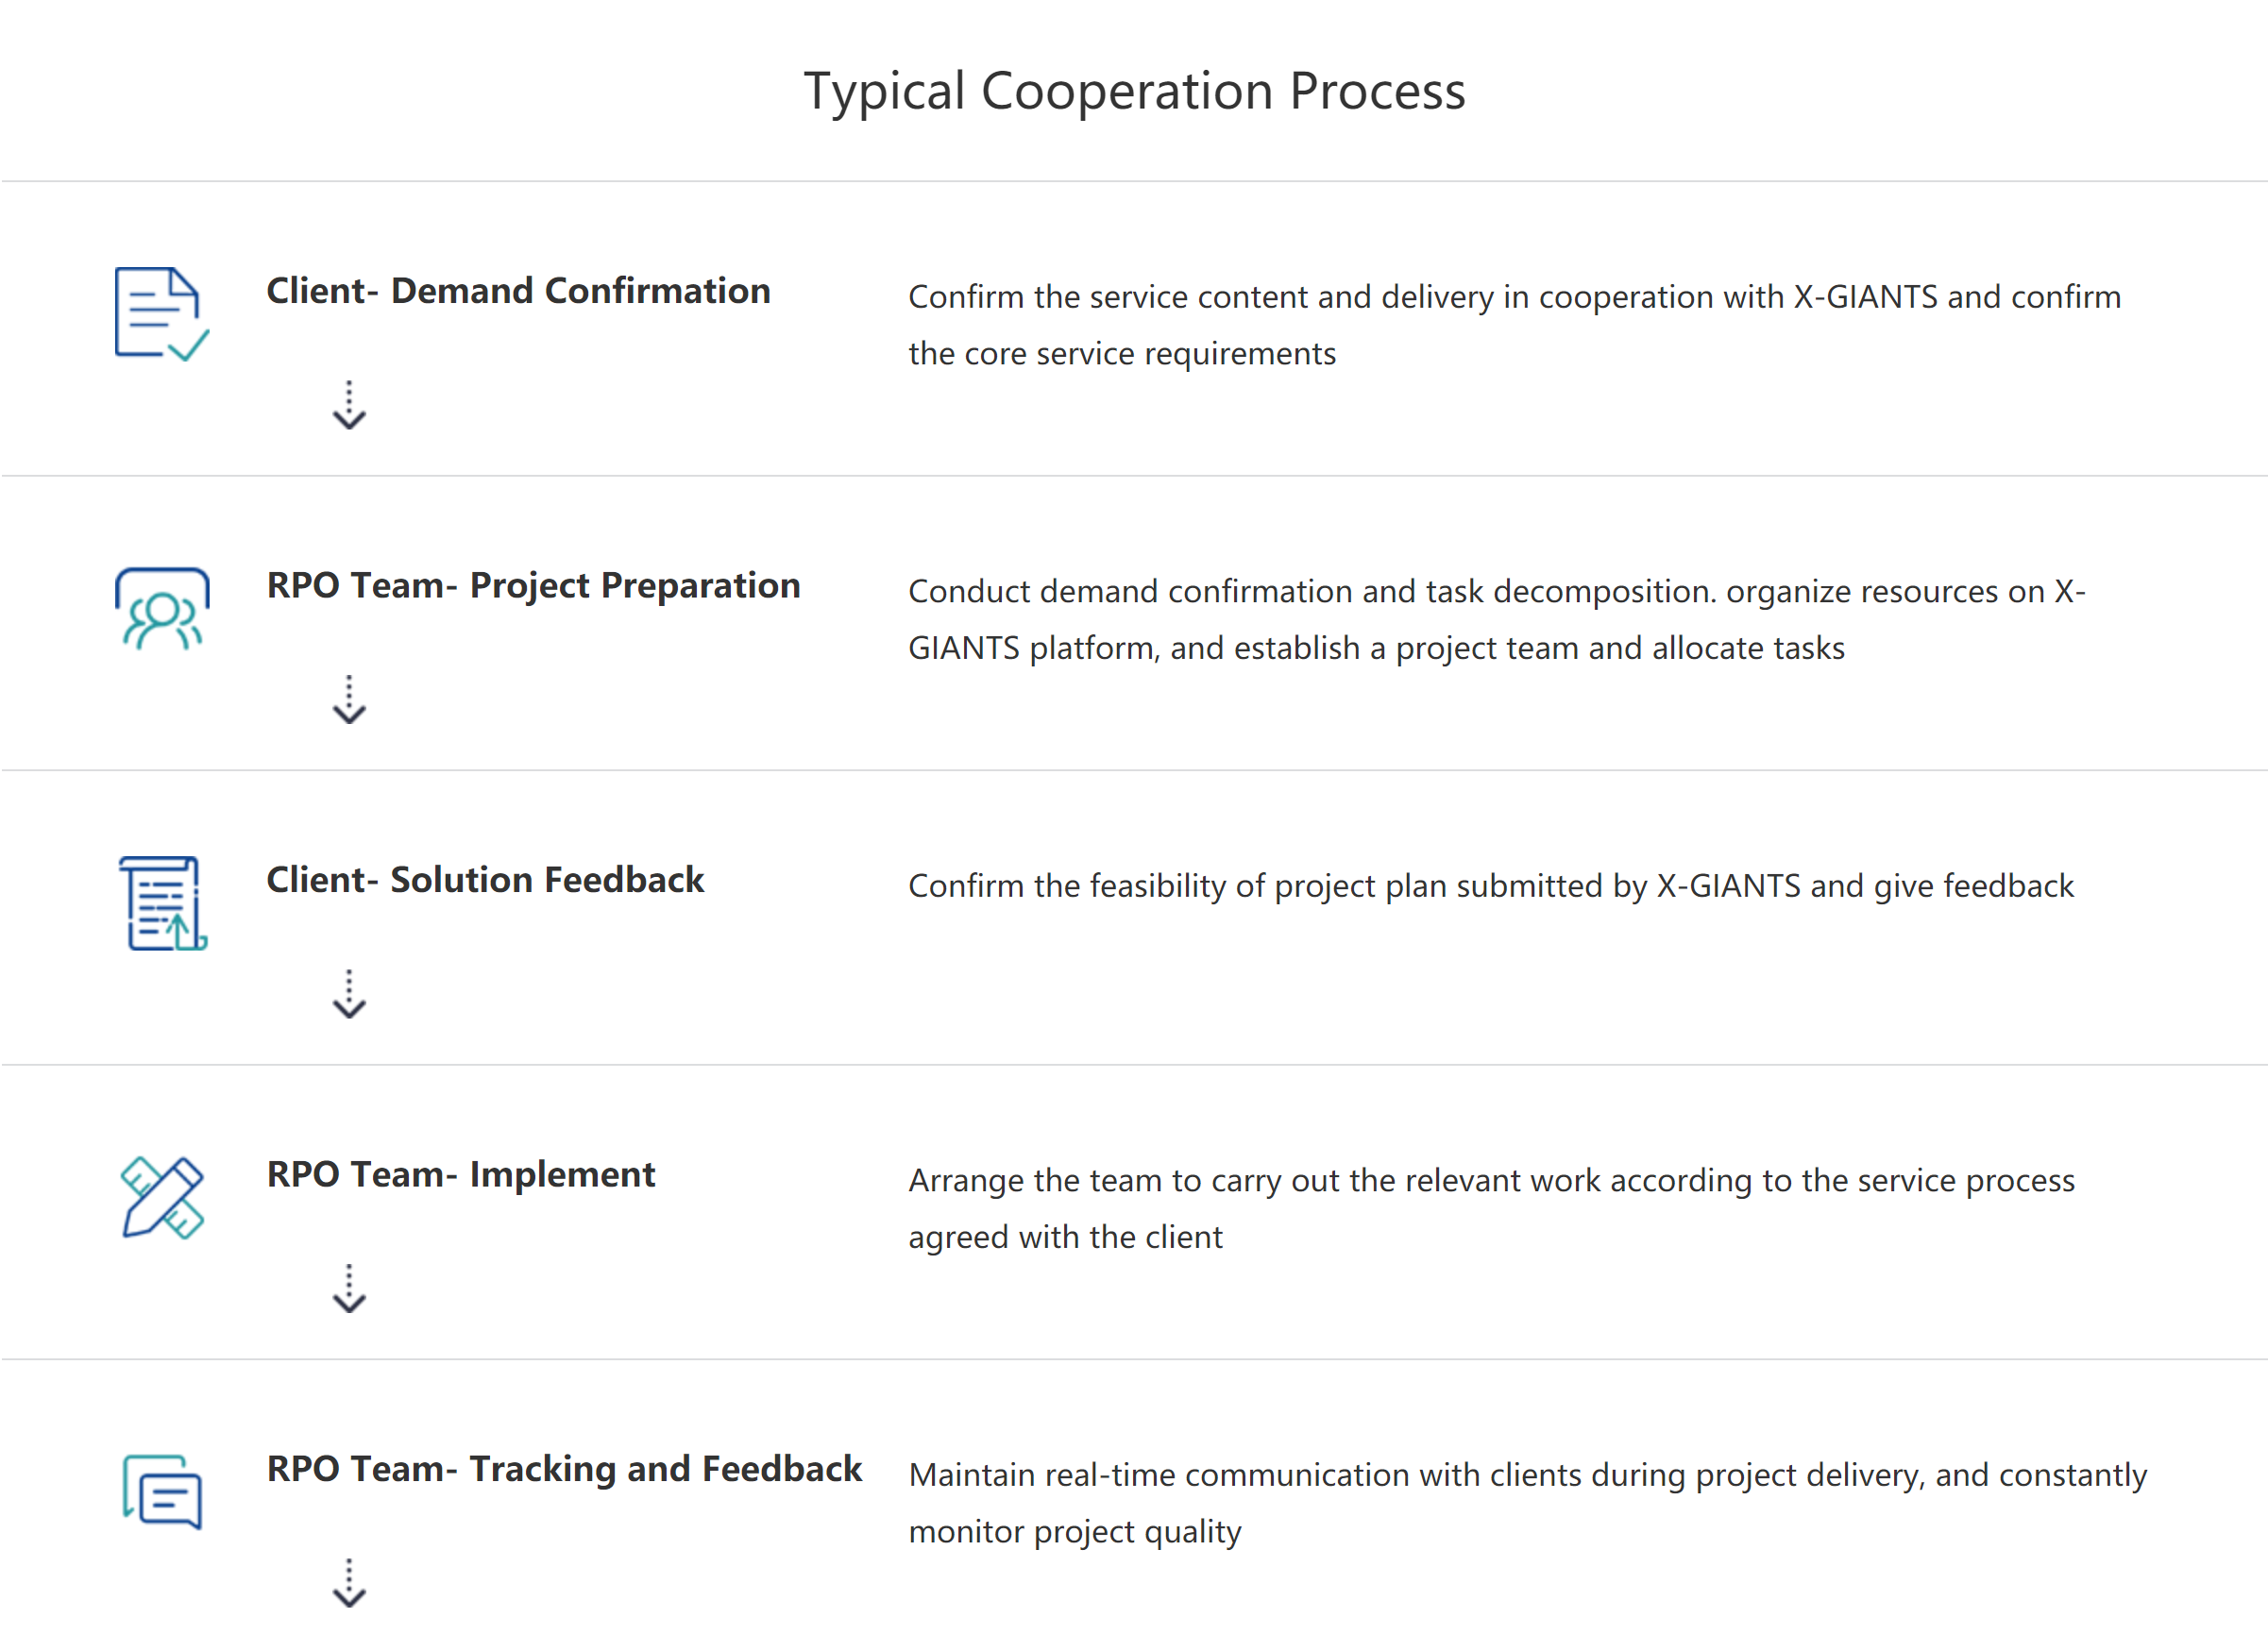Image resolution: width=2268 pixels, height=1651 pixels.
Task: Click the description about core service requirements
Action: click(1514, 325)
